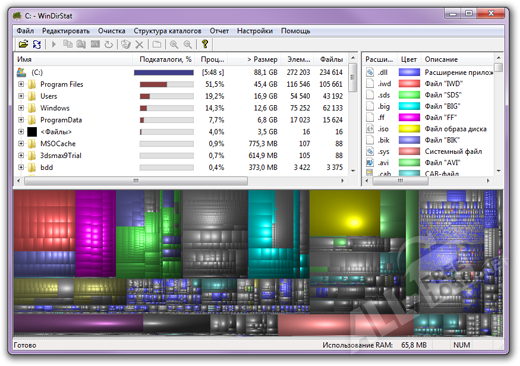Viewport: 520px width, 366px height.
Task: Click the Refresh all toolbar icon
Action: click(37, 44)
